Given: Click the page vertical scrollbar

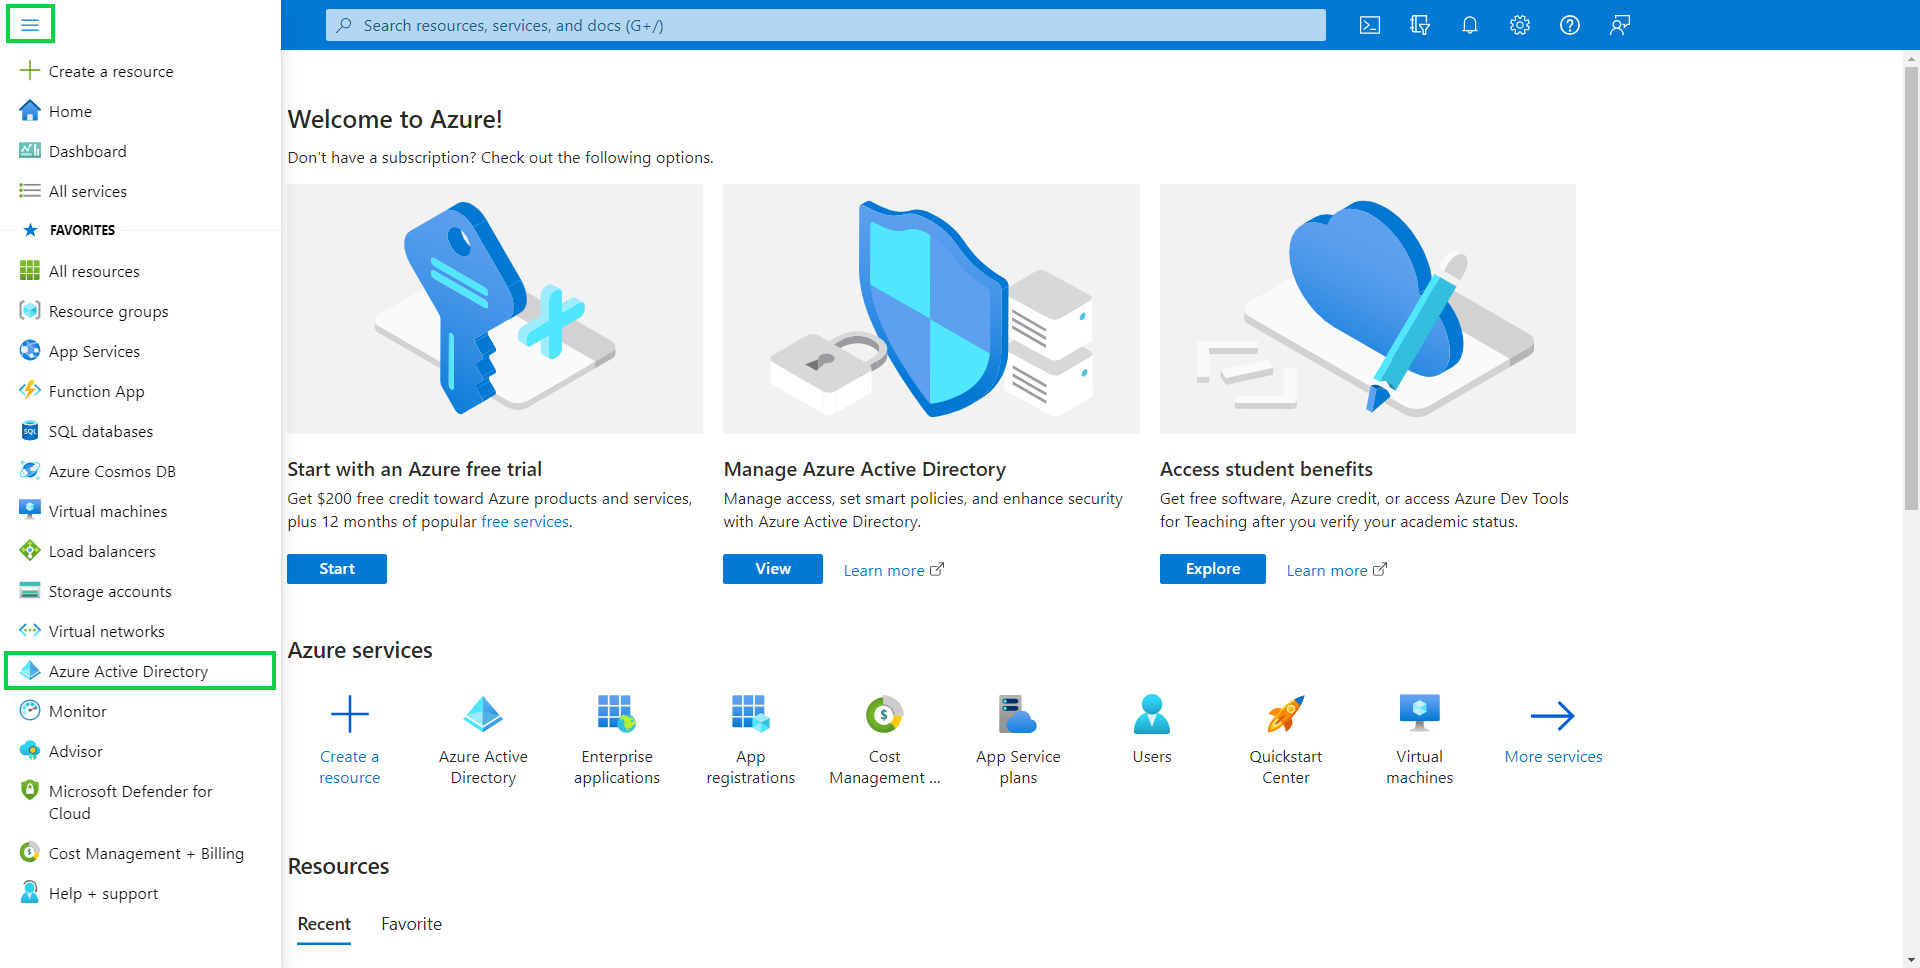Looking at the screenshot, I should click(x=1911, y=288).
